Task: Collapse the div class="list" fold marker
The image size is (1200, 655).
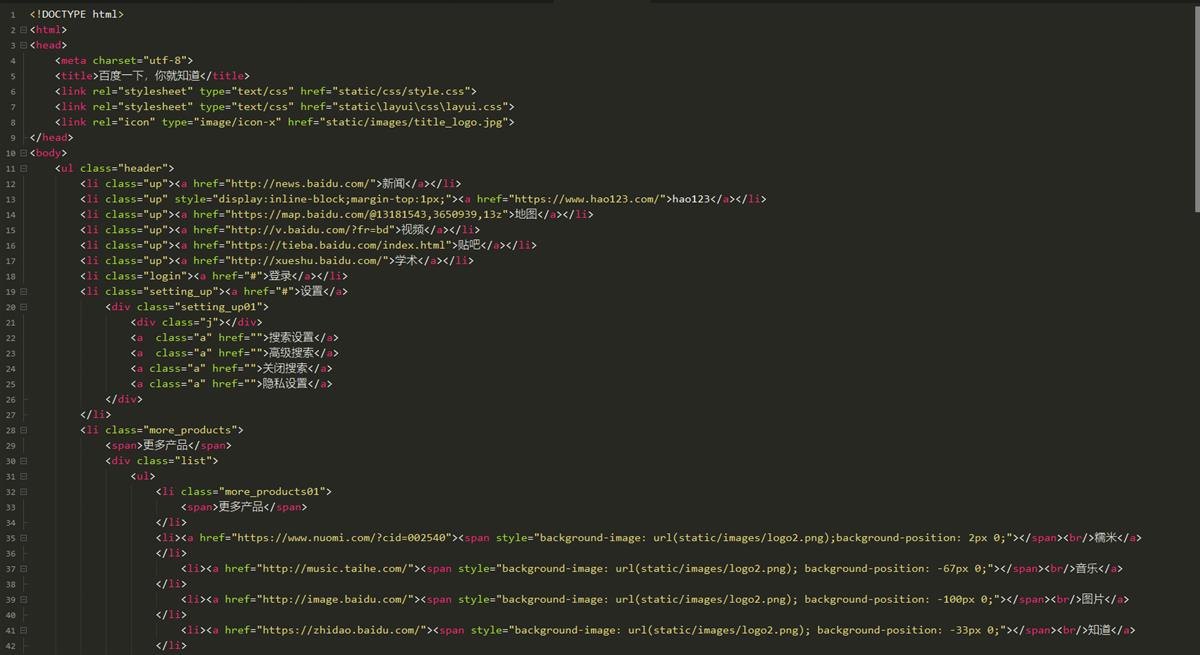Action: coord(23,461)
